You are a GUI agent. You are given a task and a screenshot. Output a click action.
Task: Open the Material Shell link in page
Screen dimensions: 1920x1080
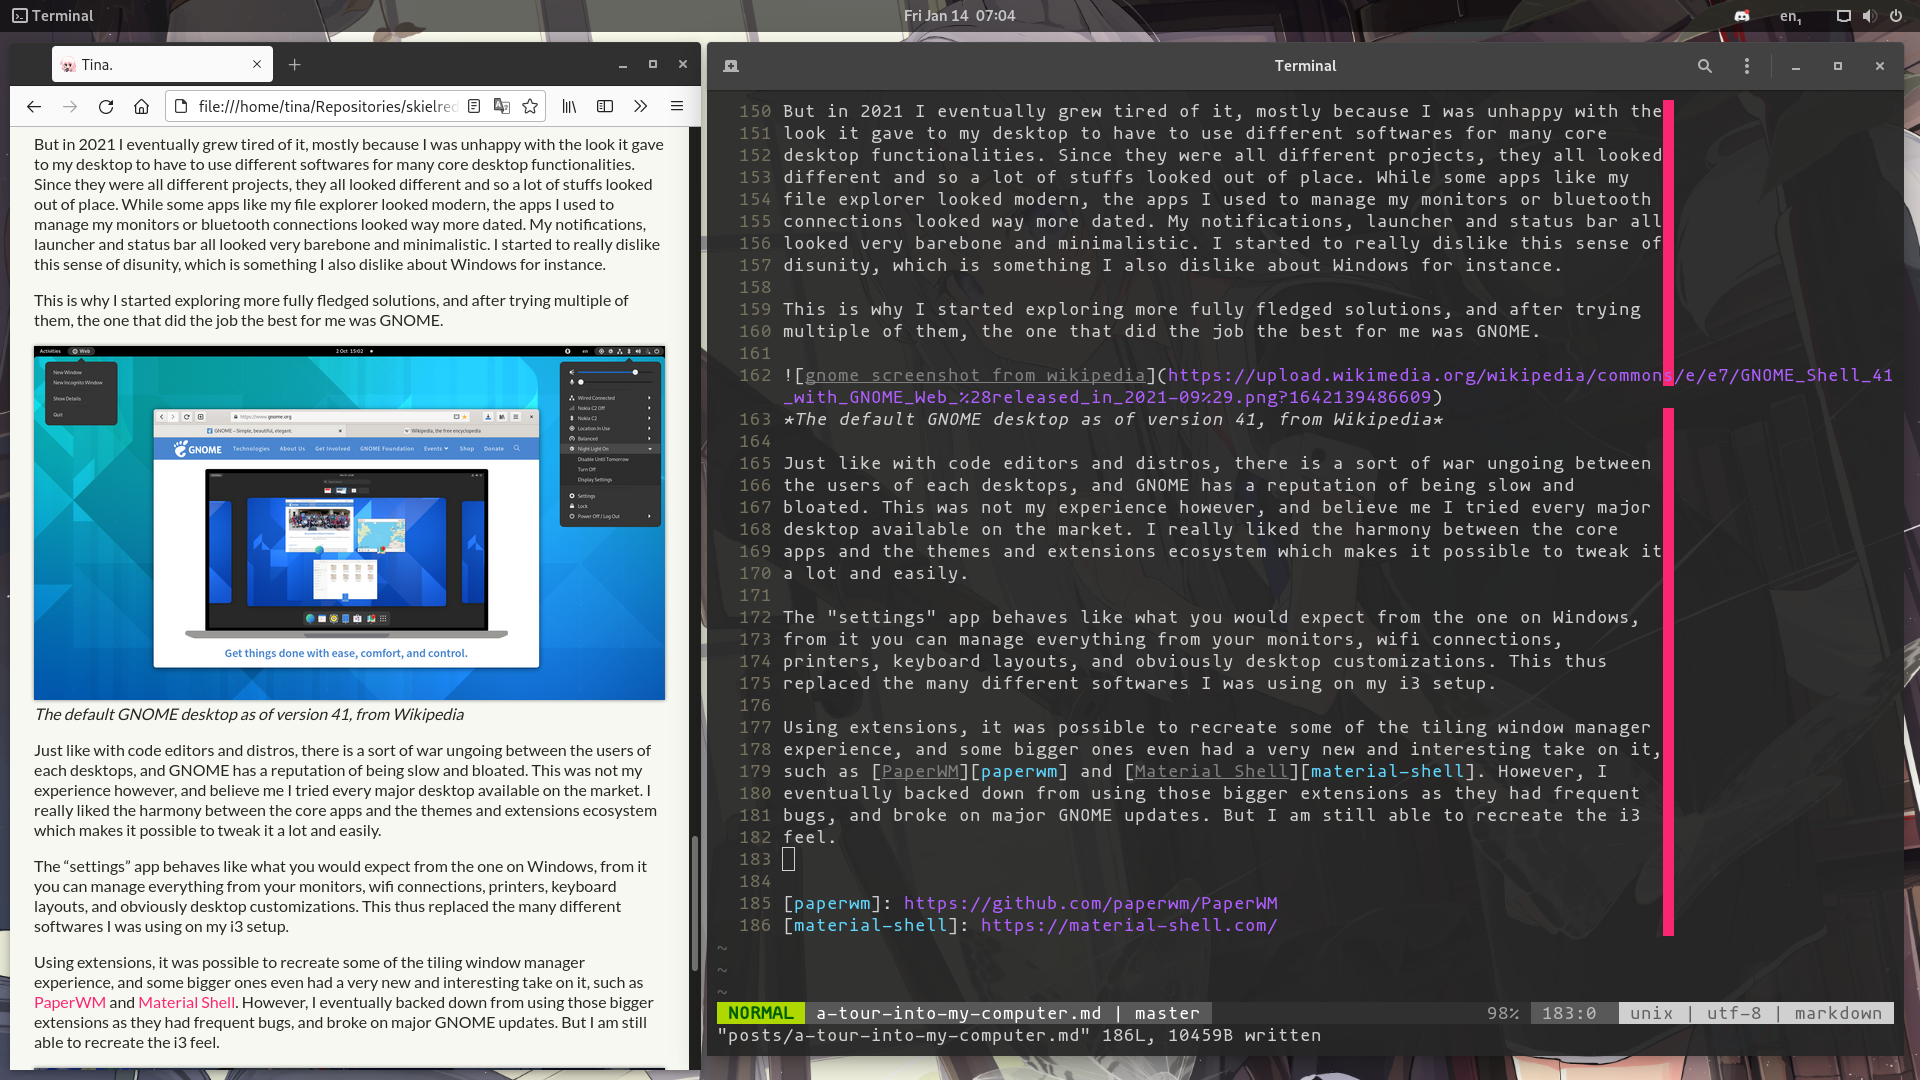coord(186,1002)
